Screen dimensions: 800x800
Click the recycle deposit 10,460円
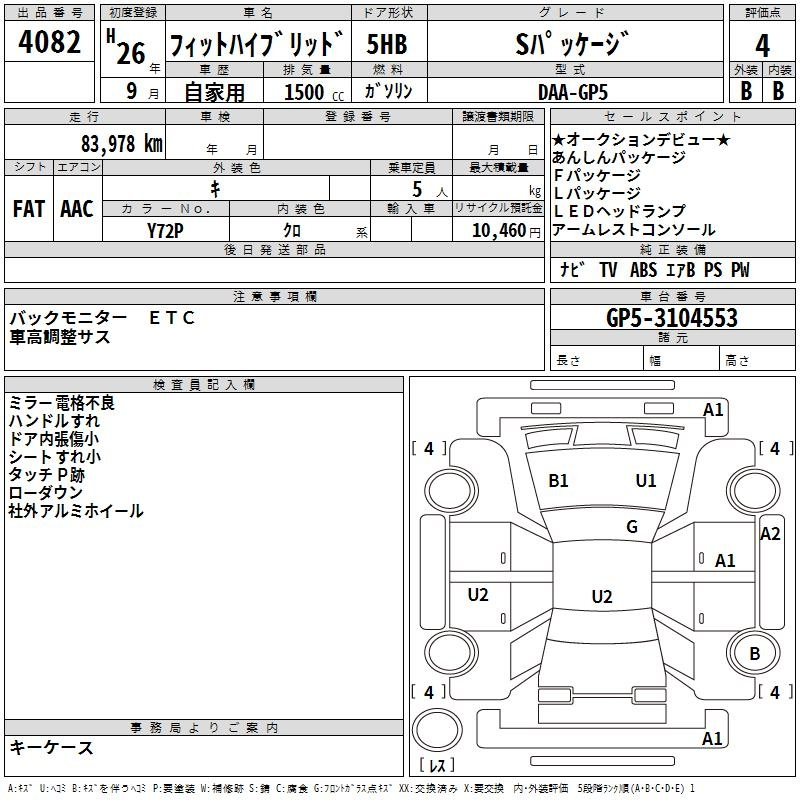[506, 231]
